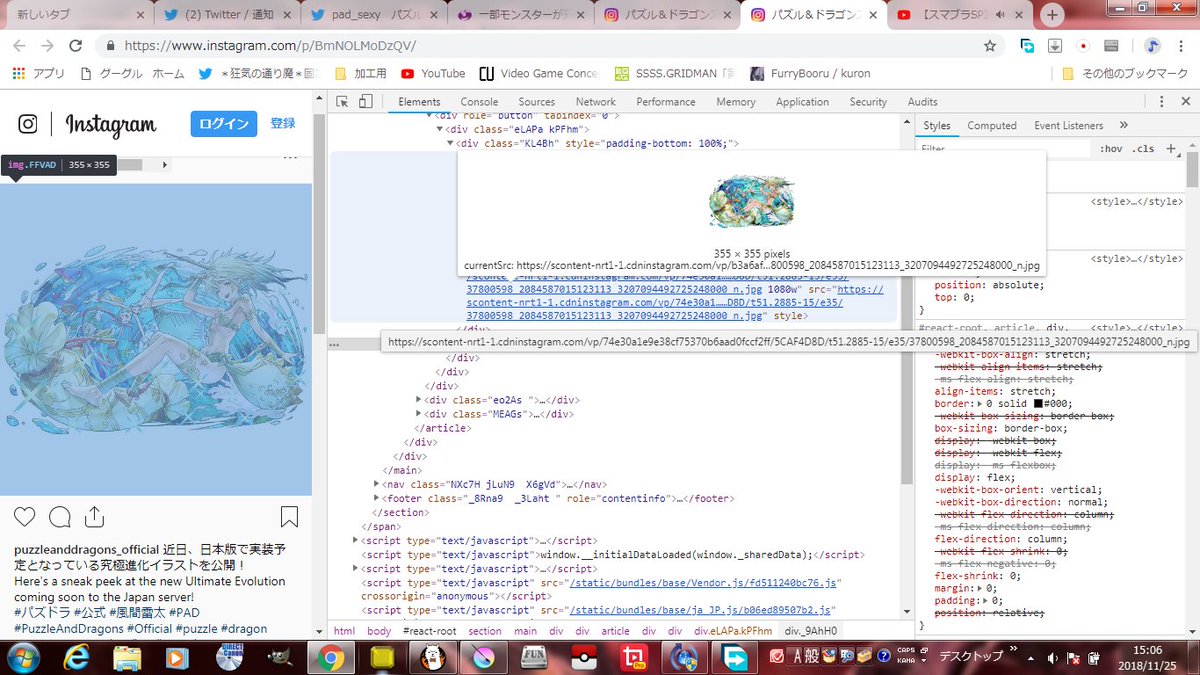Viewport: 1200px width, 675px height.
Task: Show more Styles pane tabs with the chevron
Action: tap(1124, 125)
